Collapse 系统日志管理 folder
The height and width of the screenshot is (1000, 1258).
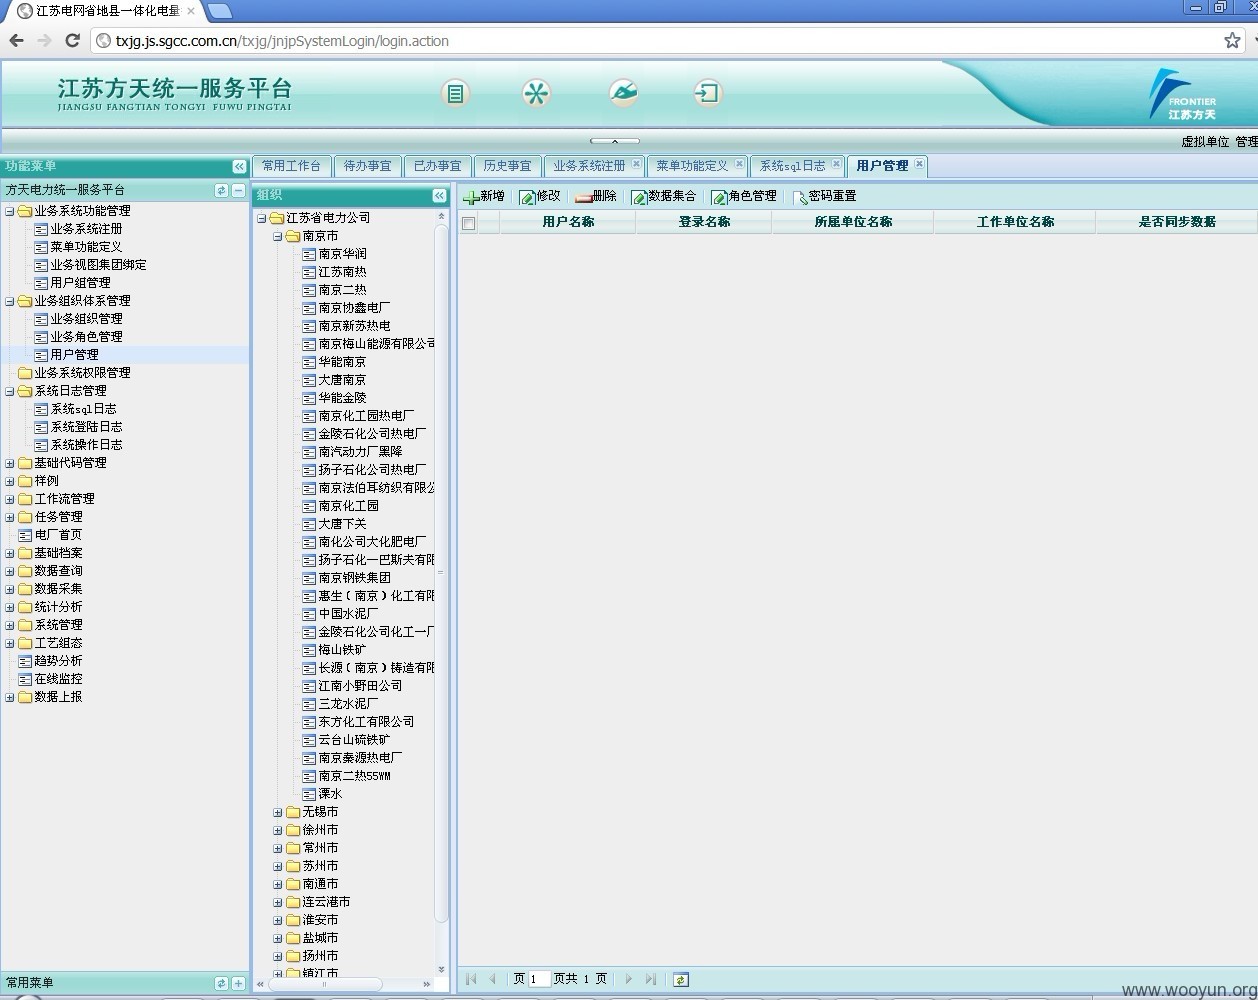pos(10,391)
